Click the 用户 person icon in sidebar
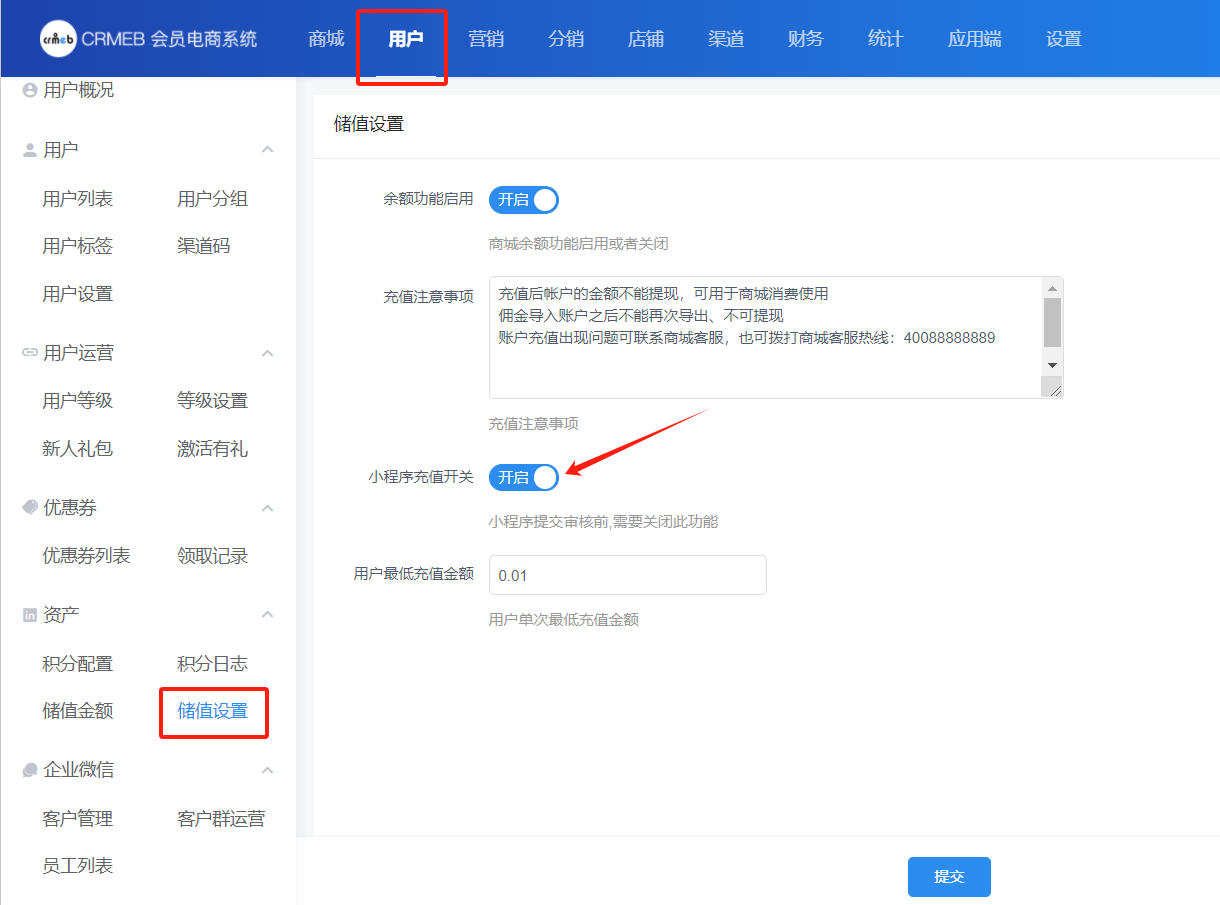The image size is (1220, 905). 30,150
